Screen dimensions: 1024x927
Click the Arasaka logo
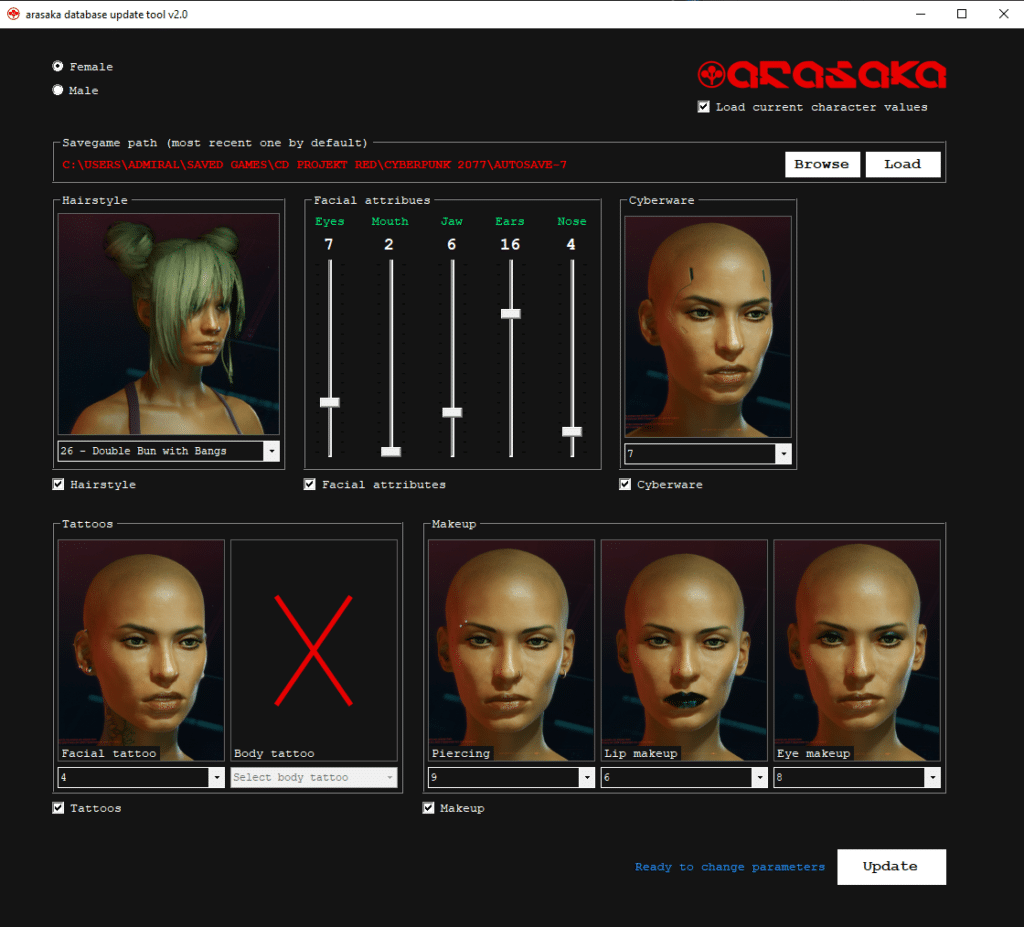click(x=822, y=72)
